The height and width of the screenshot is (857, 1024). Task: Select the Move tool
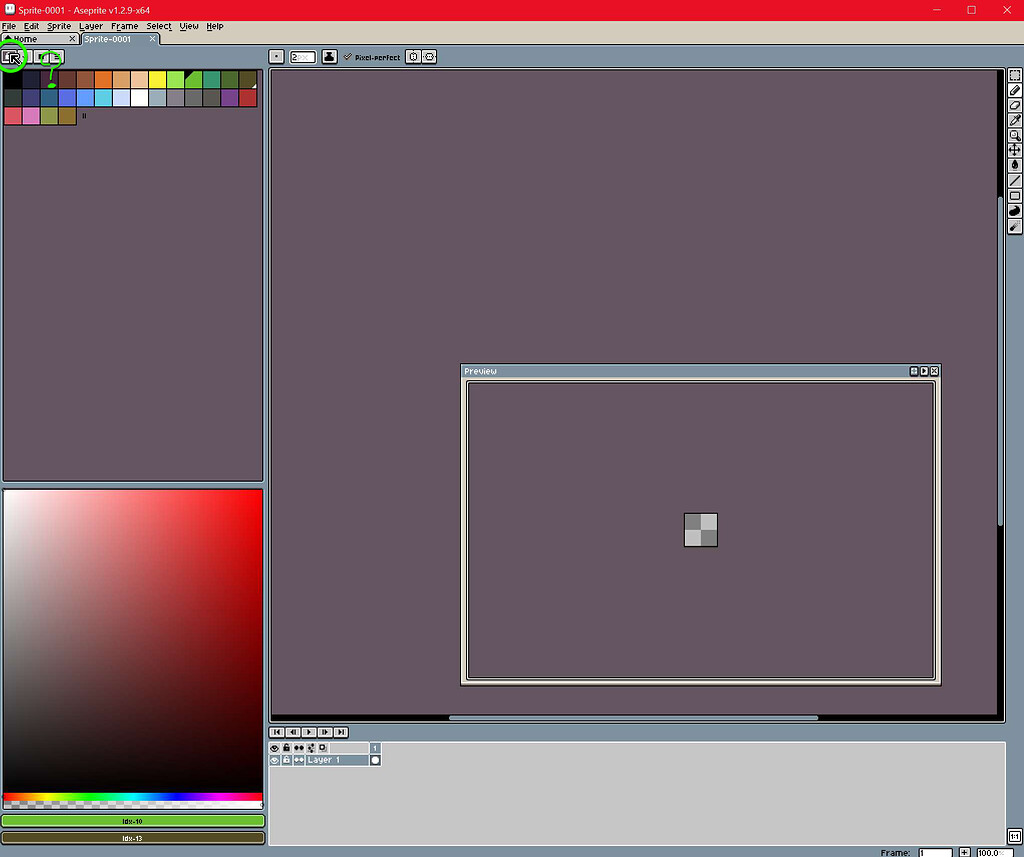(1015, 150)
